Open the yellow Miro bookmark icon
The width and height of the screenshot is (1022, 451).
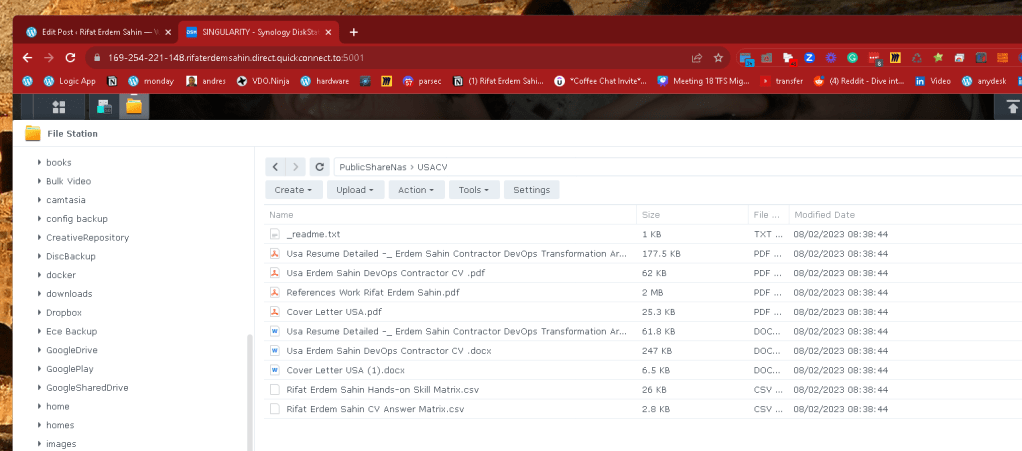point(387,81)
